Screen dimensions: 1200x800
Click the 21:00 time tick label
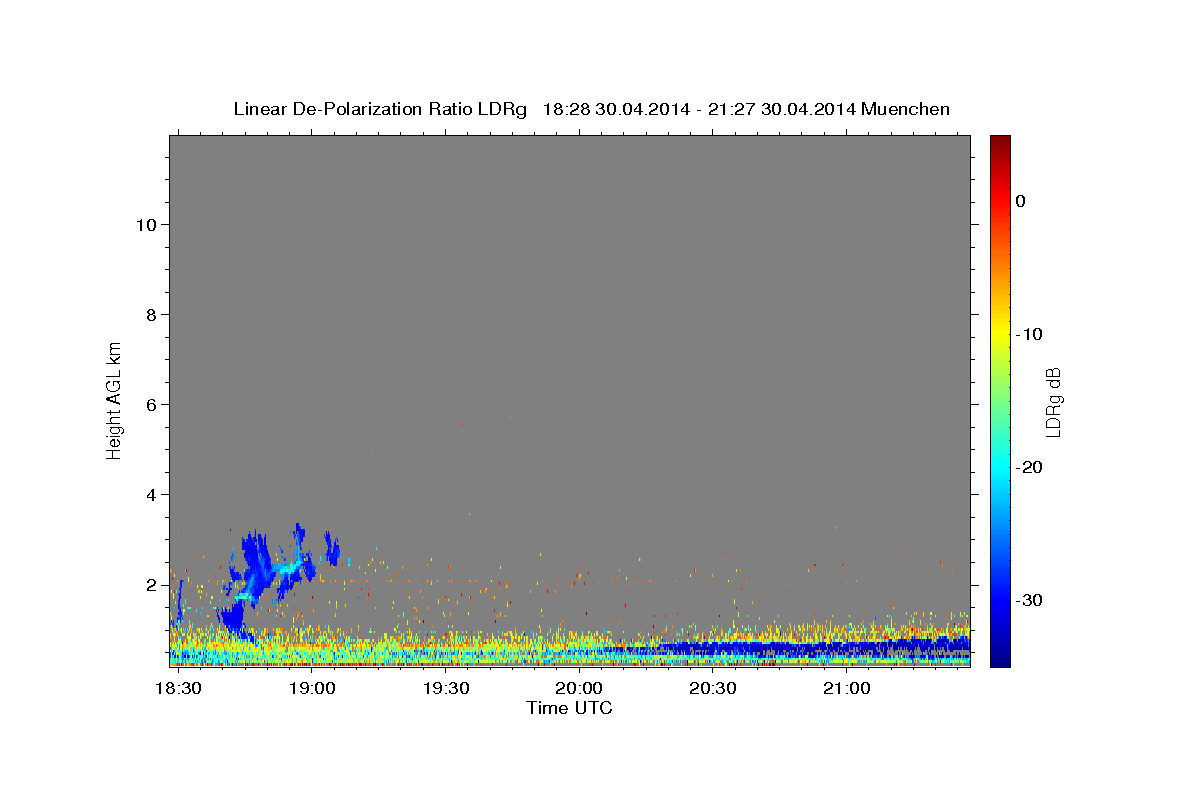(x=846, y=689)
